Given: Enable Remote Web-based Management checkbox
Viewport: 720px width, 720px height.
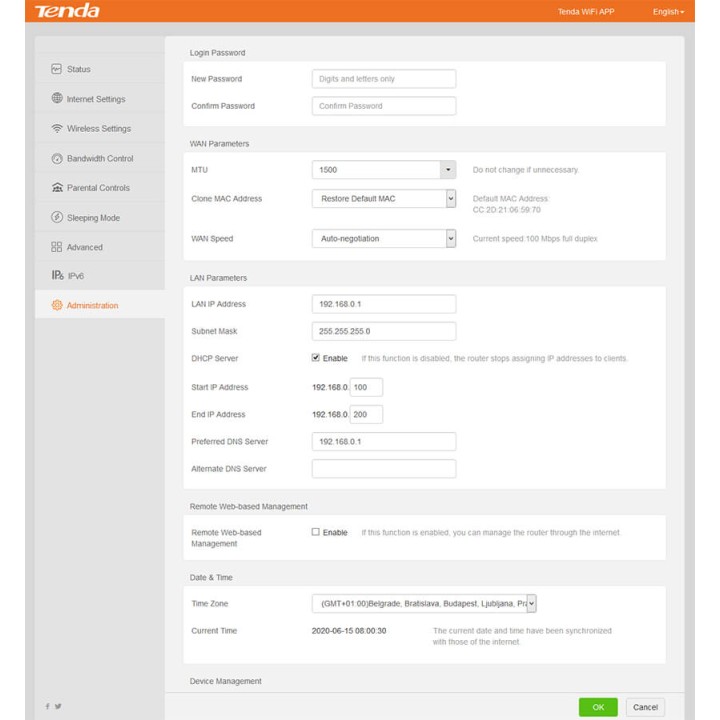Looking at the screenshot, I should coord(315,532).
